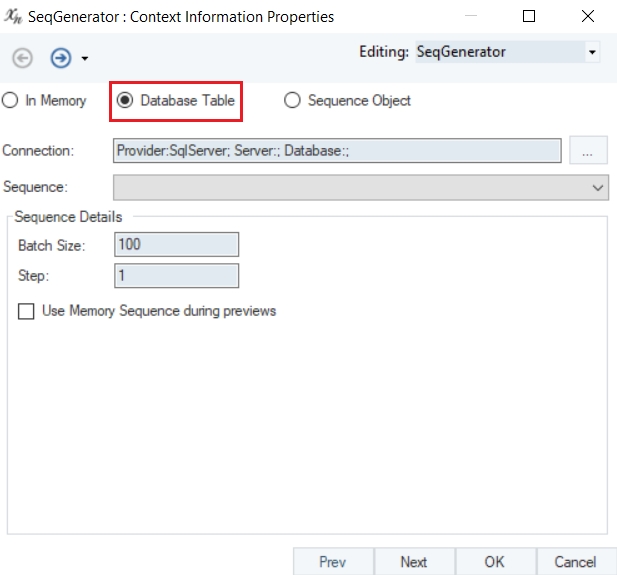The height and width of the screenshot is (575, 617).
Task: Minimize the properties dialog window
Action: coord(475,16)
